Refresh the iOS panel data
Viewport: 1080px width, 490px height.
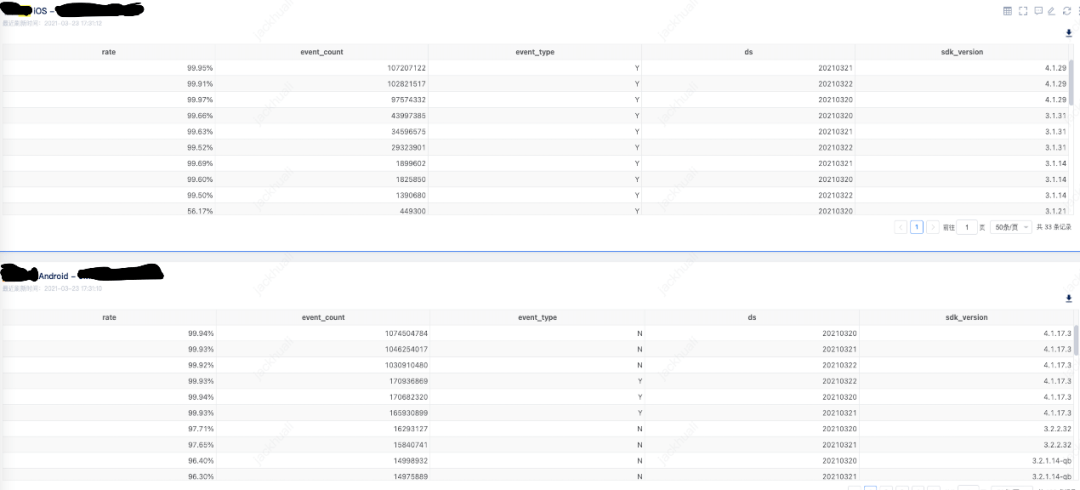point(1066,10)
